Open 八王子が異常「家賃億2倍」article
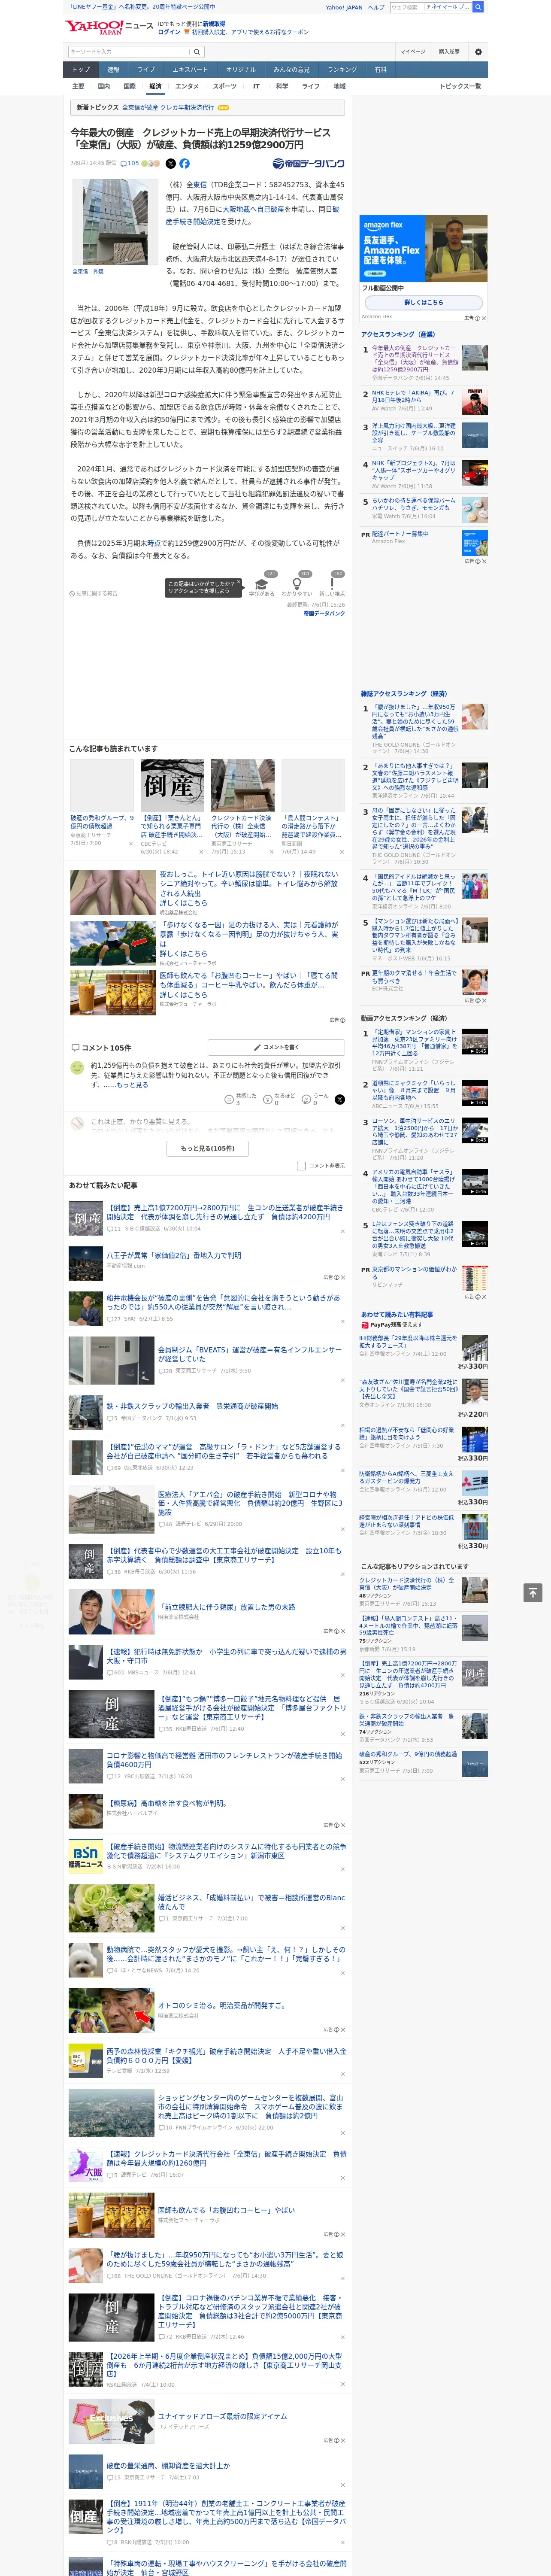Image resolution: width=551 pixels, height=2576 pixels. pyautogui.click(x=174, y=1255)
